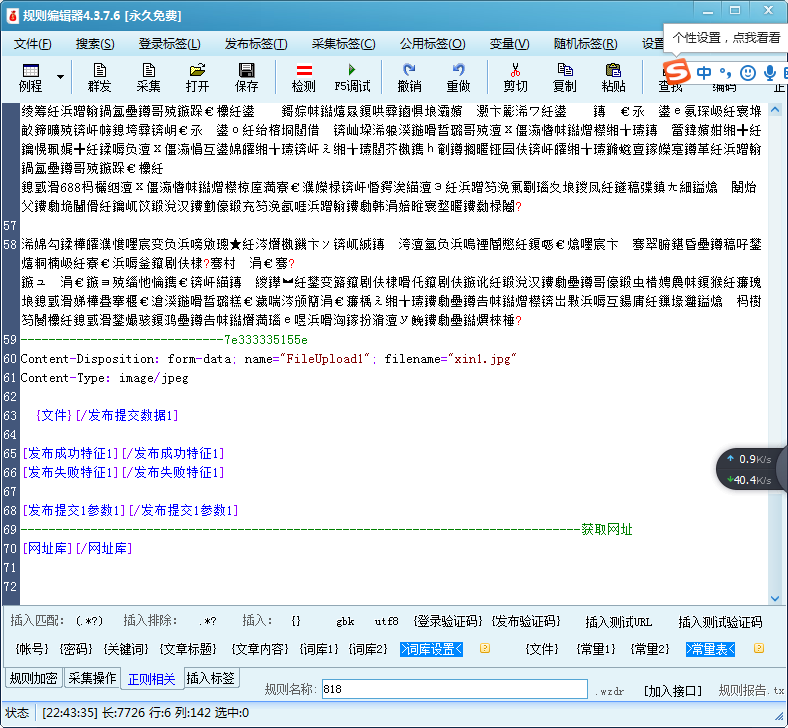Insert {文章标题} variable
788x728 pixels.
pyautogui.click(x=188, y=649)
